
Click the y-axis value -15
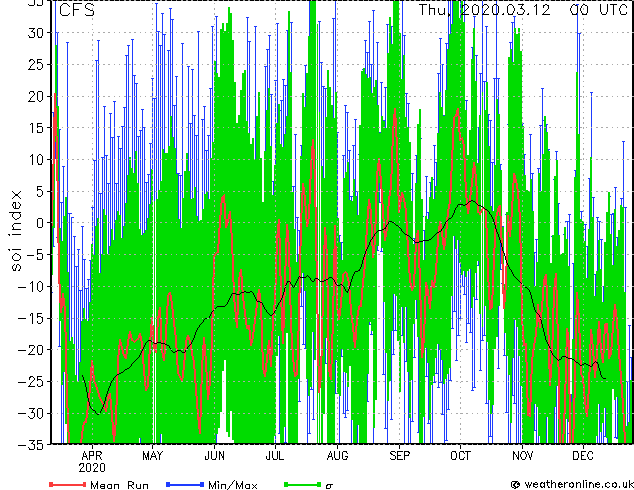(x=31, y=318)
